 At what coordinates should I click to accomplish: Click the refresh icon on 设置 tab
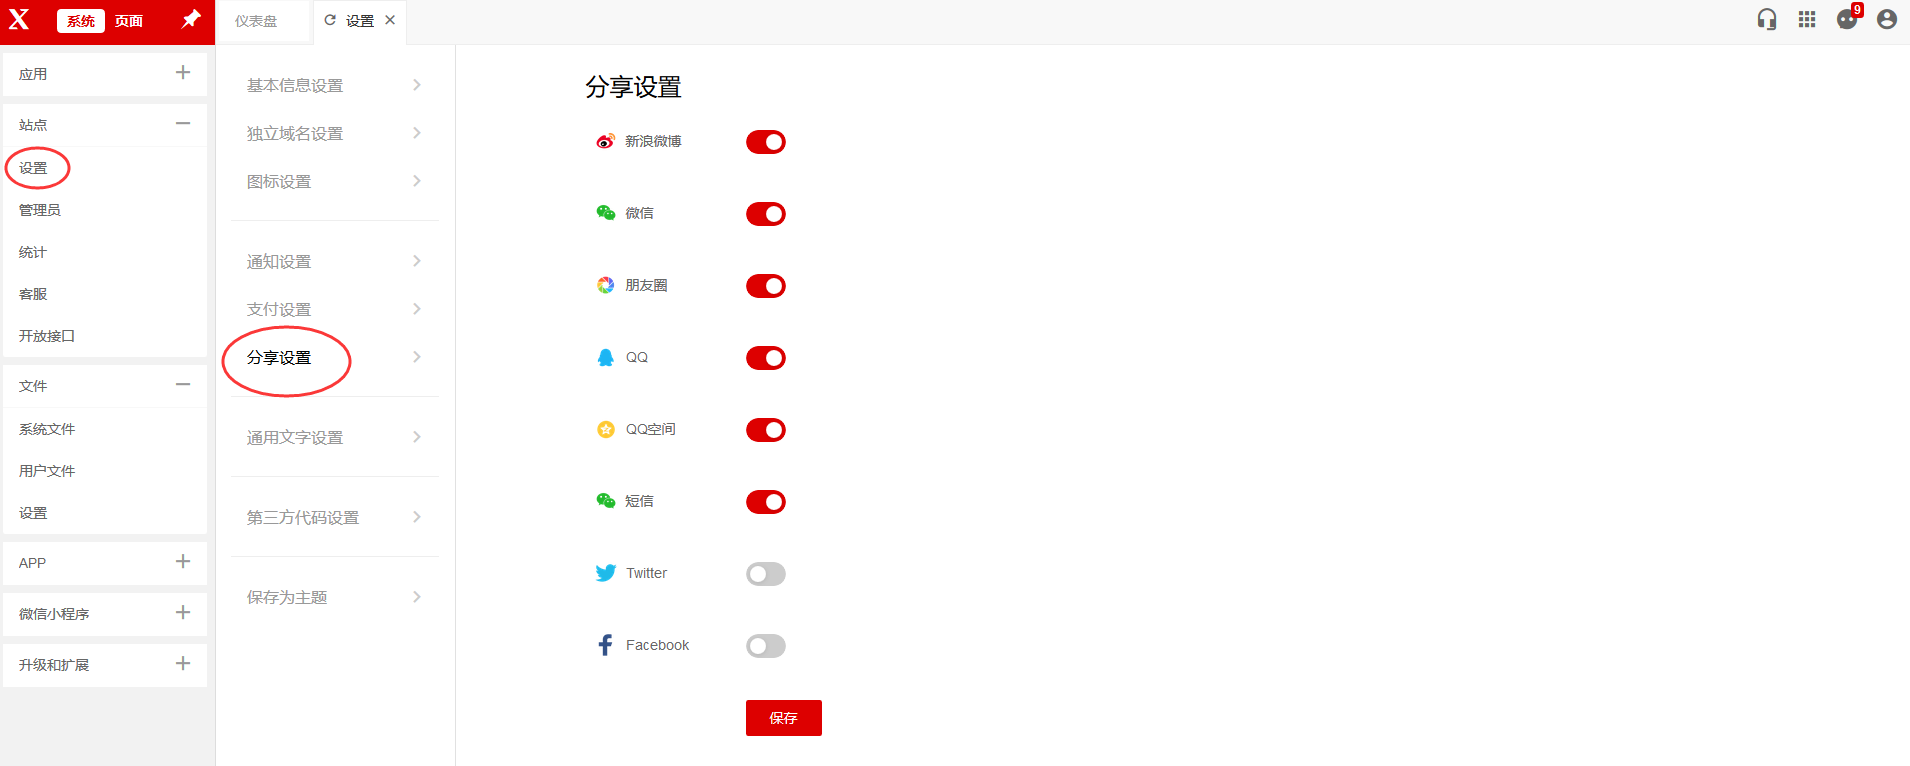[330, 20]
